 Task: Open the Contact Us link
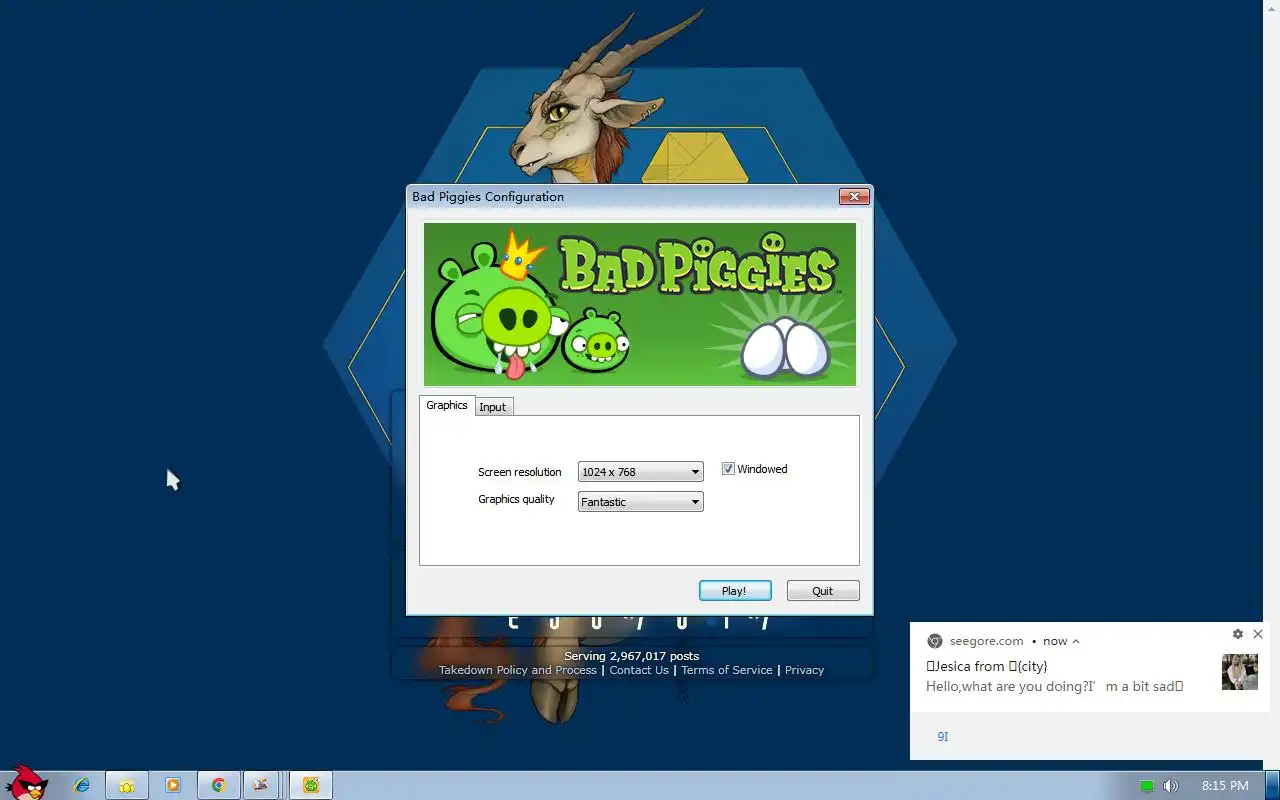coord(639,670)
